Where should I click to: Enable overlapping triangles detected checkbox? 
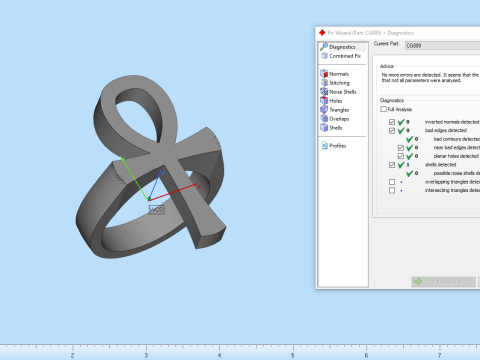click(x=392, y=182)
